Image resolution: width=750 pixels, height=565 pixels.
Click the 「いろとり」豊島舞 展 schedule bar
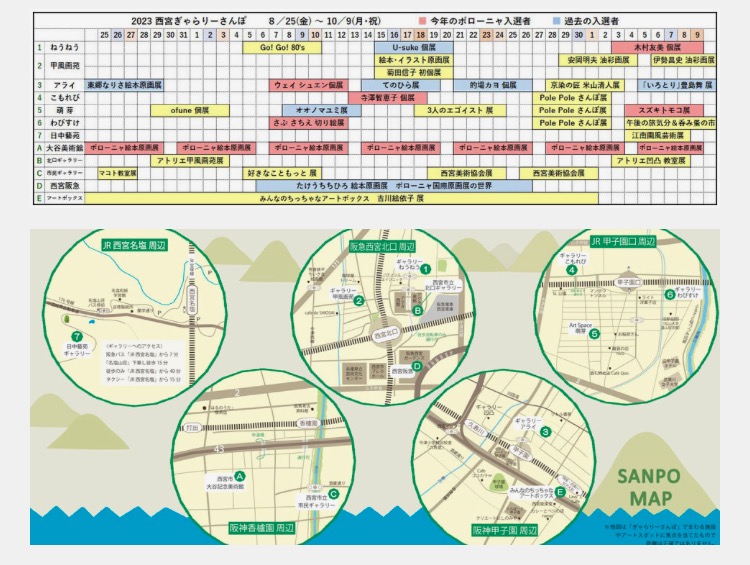(x=677, y=85)
